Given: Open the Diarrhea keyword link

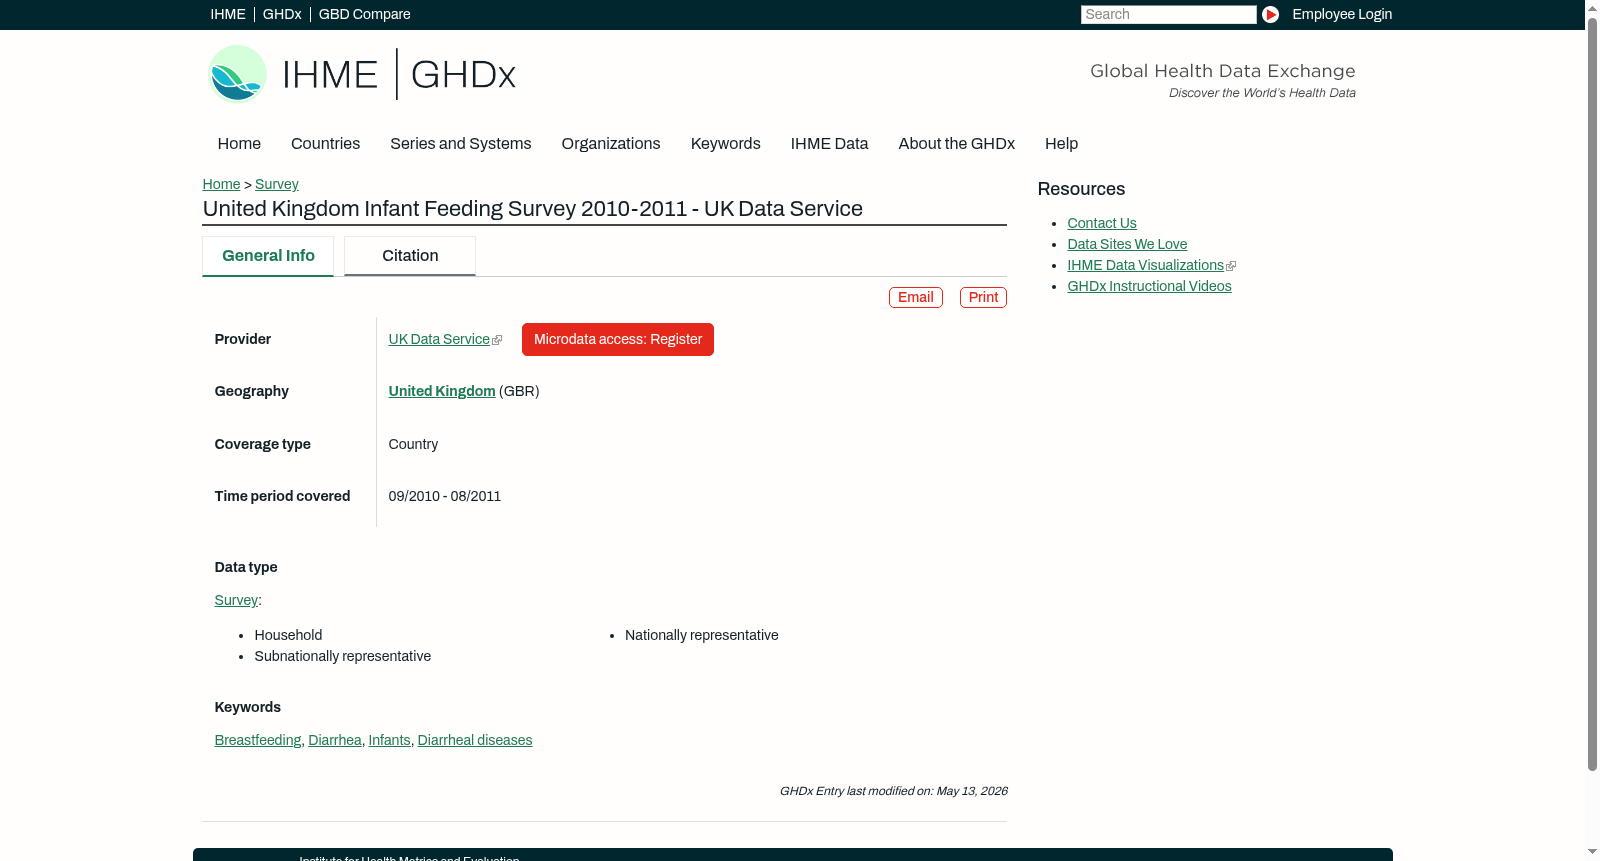Looking at the screenshot, I should click(335, 740).
